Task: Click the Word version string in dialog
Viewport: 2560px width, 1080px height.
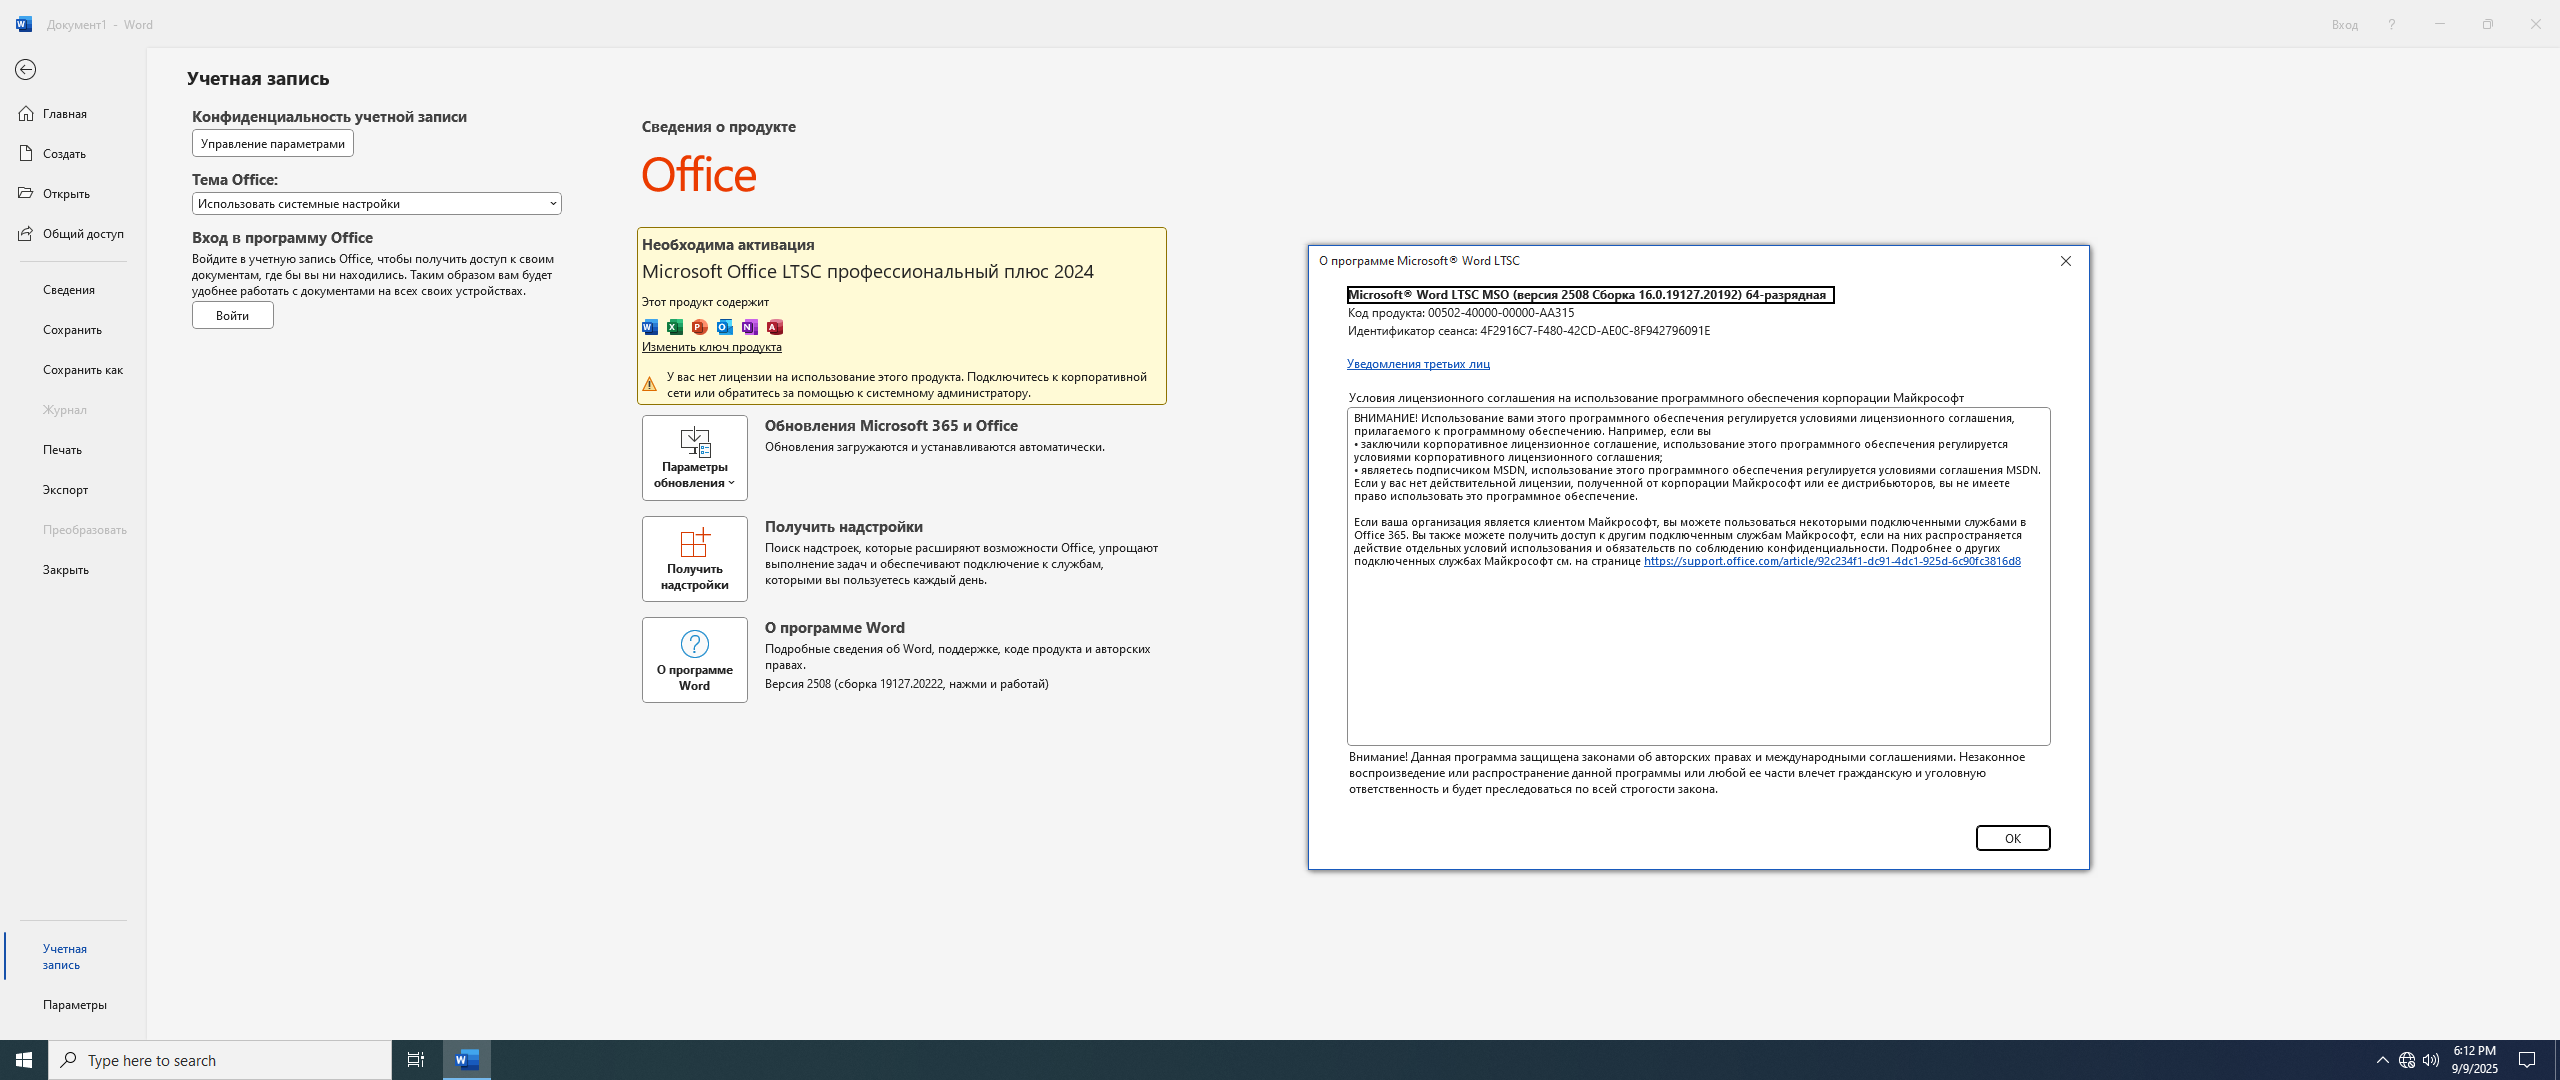Action: [x=1590, y=295]
